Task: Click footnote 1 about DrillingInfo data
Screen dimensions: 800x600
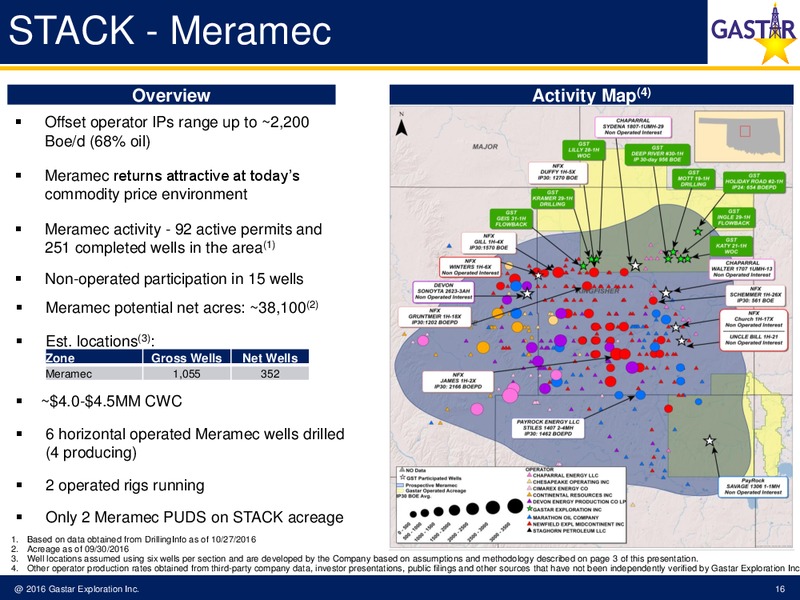Action: [x=141, y=539]
